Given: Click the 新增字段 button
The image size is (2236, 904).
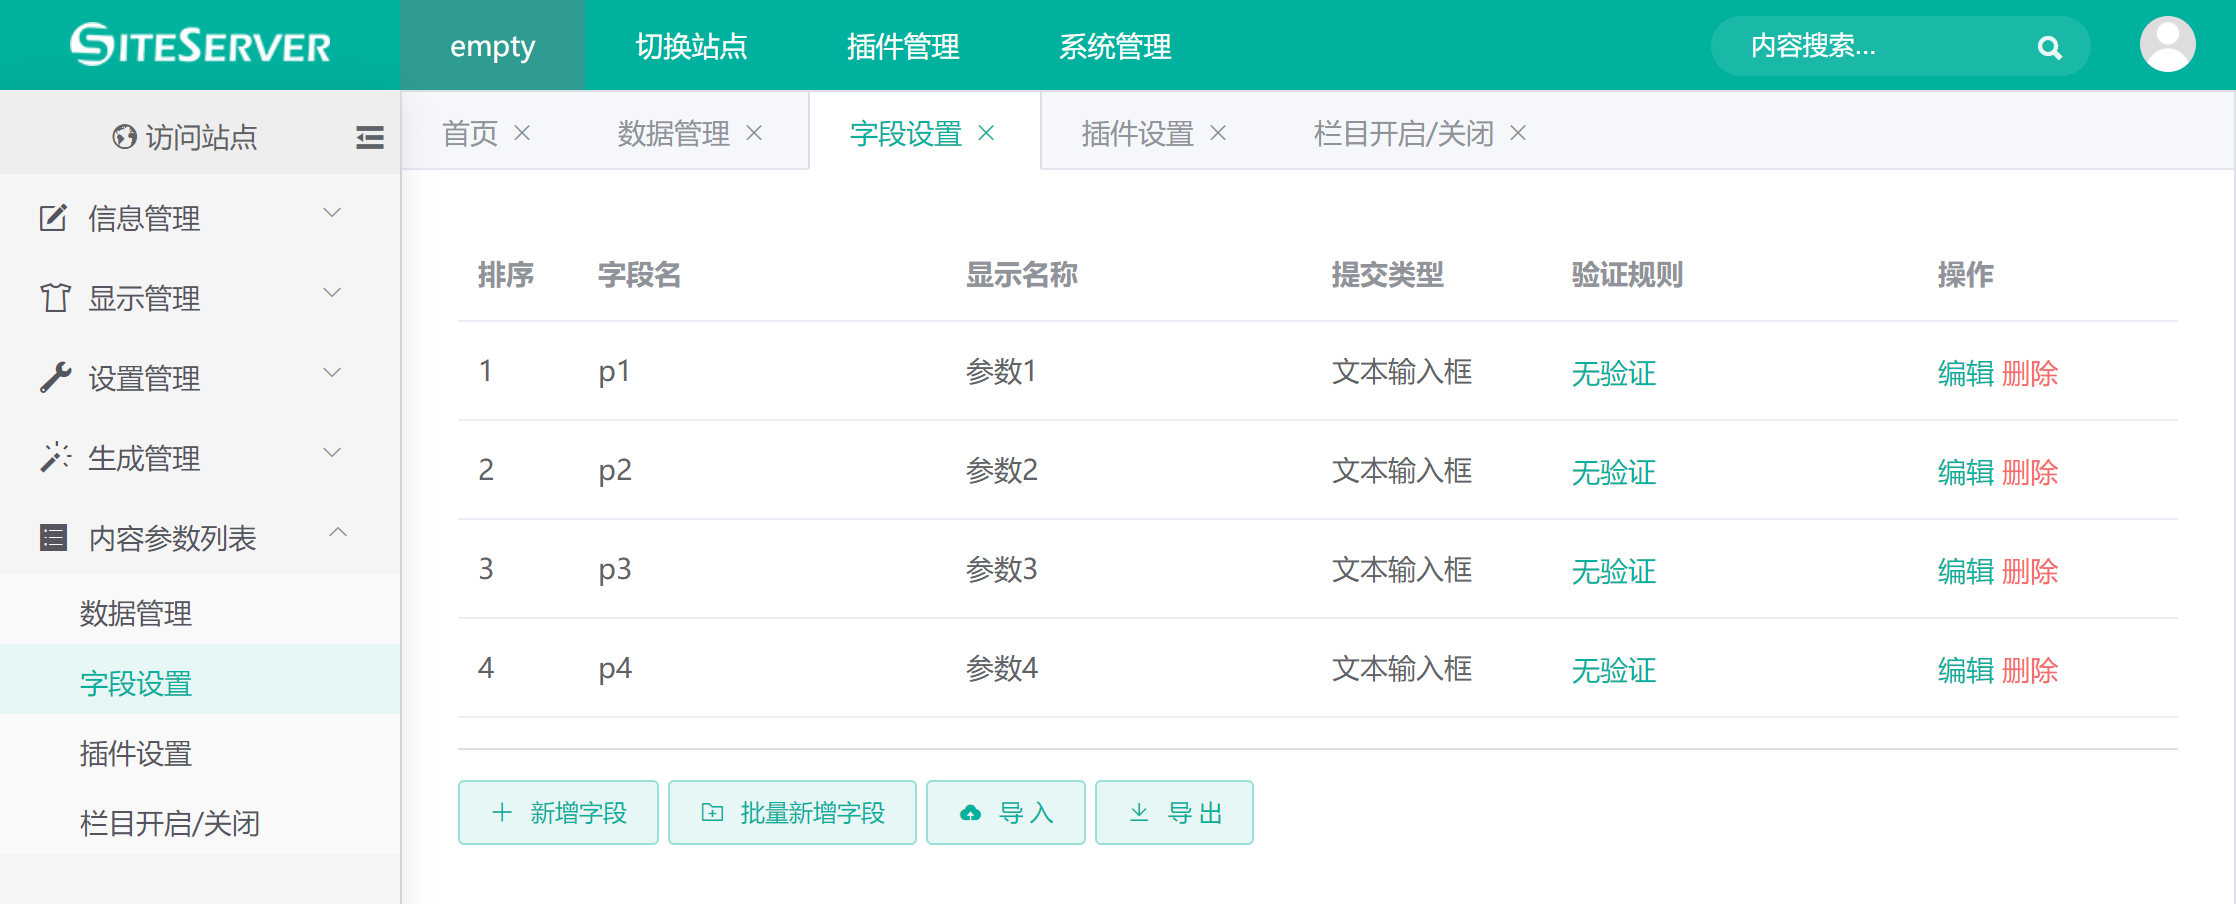Looking at the screenshot, I should point(558,812).
